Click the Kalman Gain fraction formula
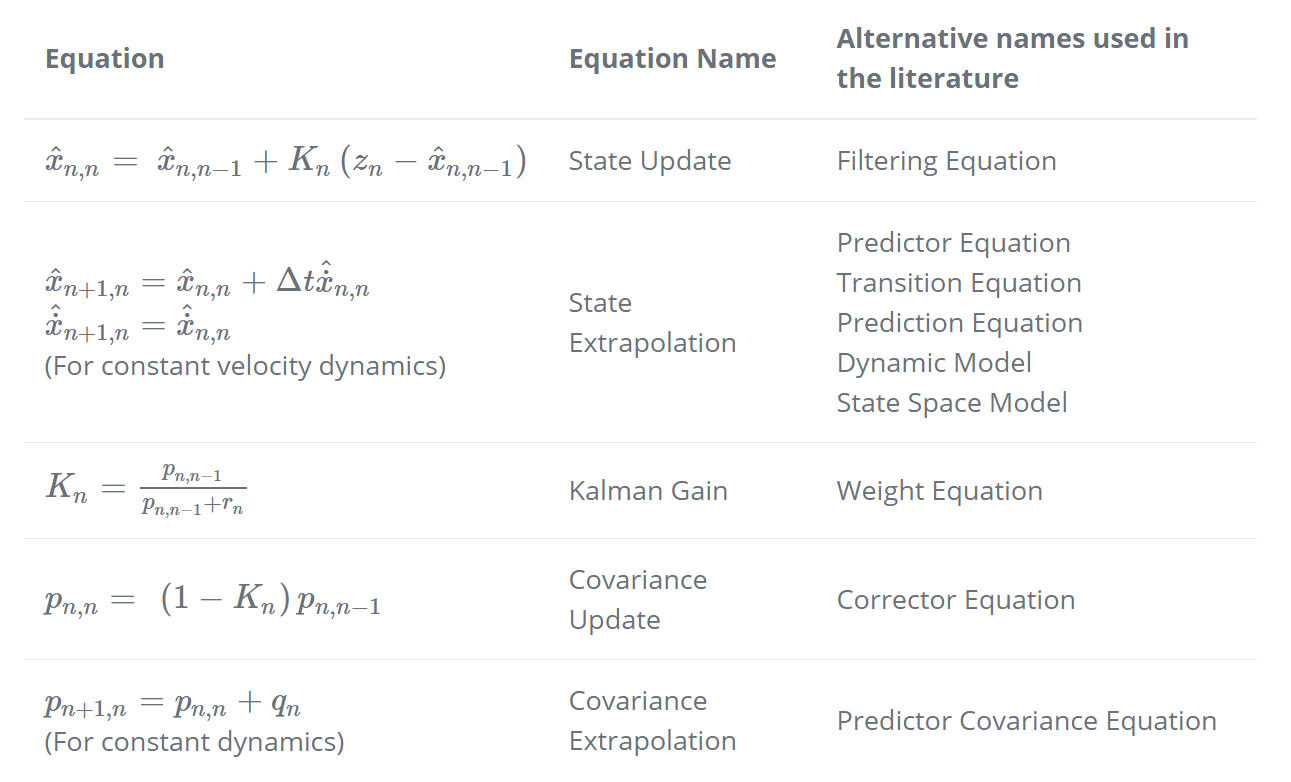This screenshot has width=1291, height=782. point(146,490)
